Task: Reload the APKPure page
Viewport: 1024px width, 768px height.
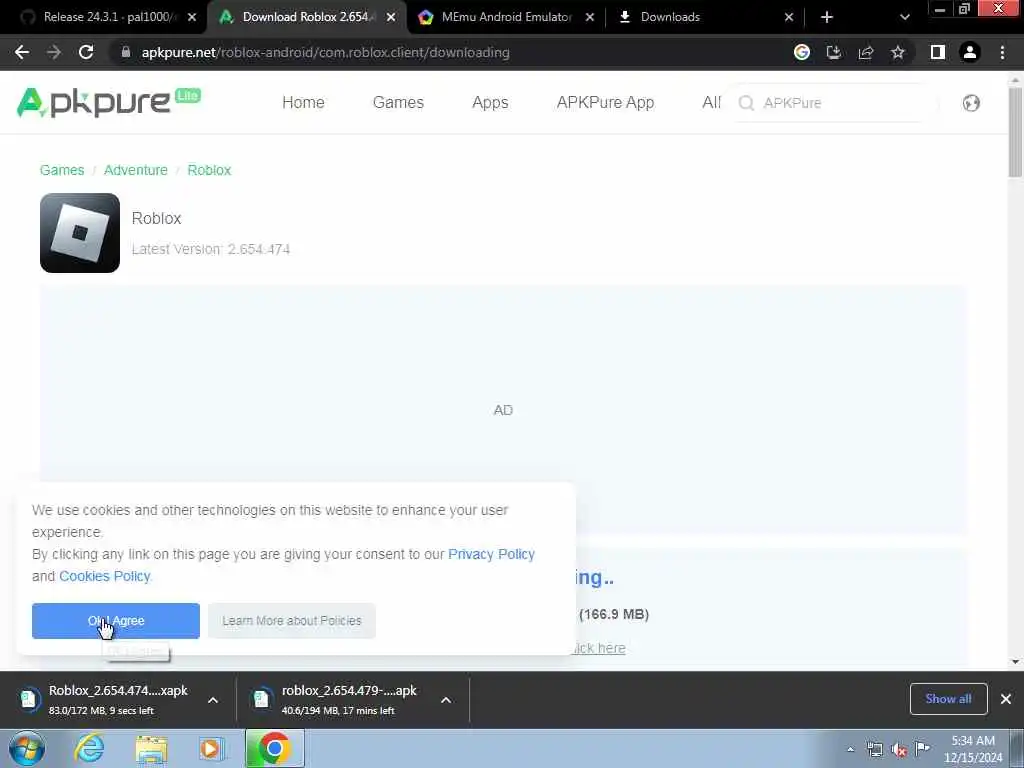Action: (86, 52)
